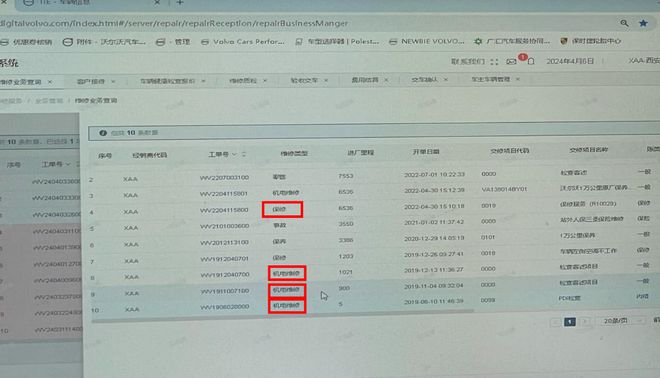Screen dimensions: 660x378
Task: Click the magnifier zoom icon in address bar
Action: pyautogui.click(x=624, y=23)
